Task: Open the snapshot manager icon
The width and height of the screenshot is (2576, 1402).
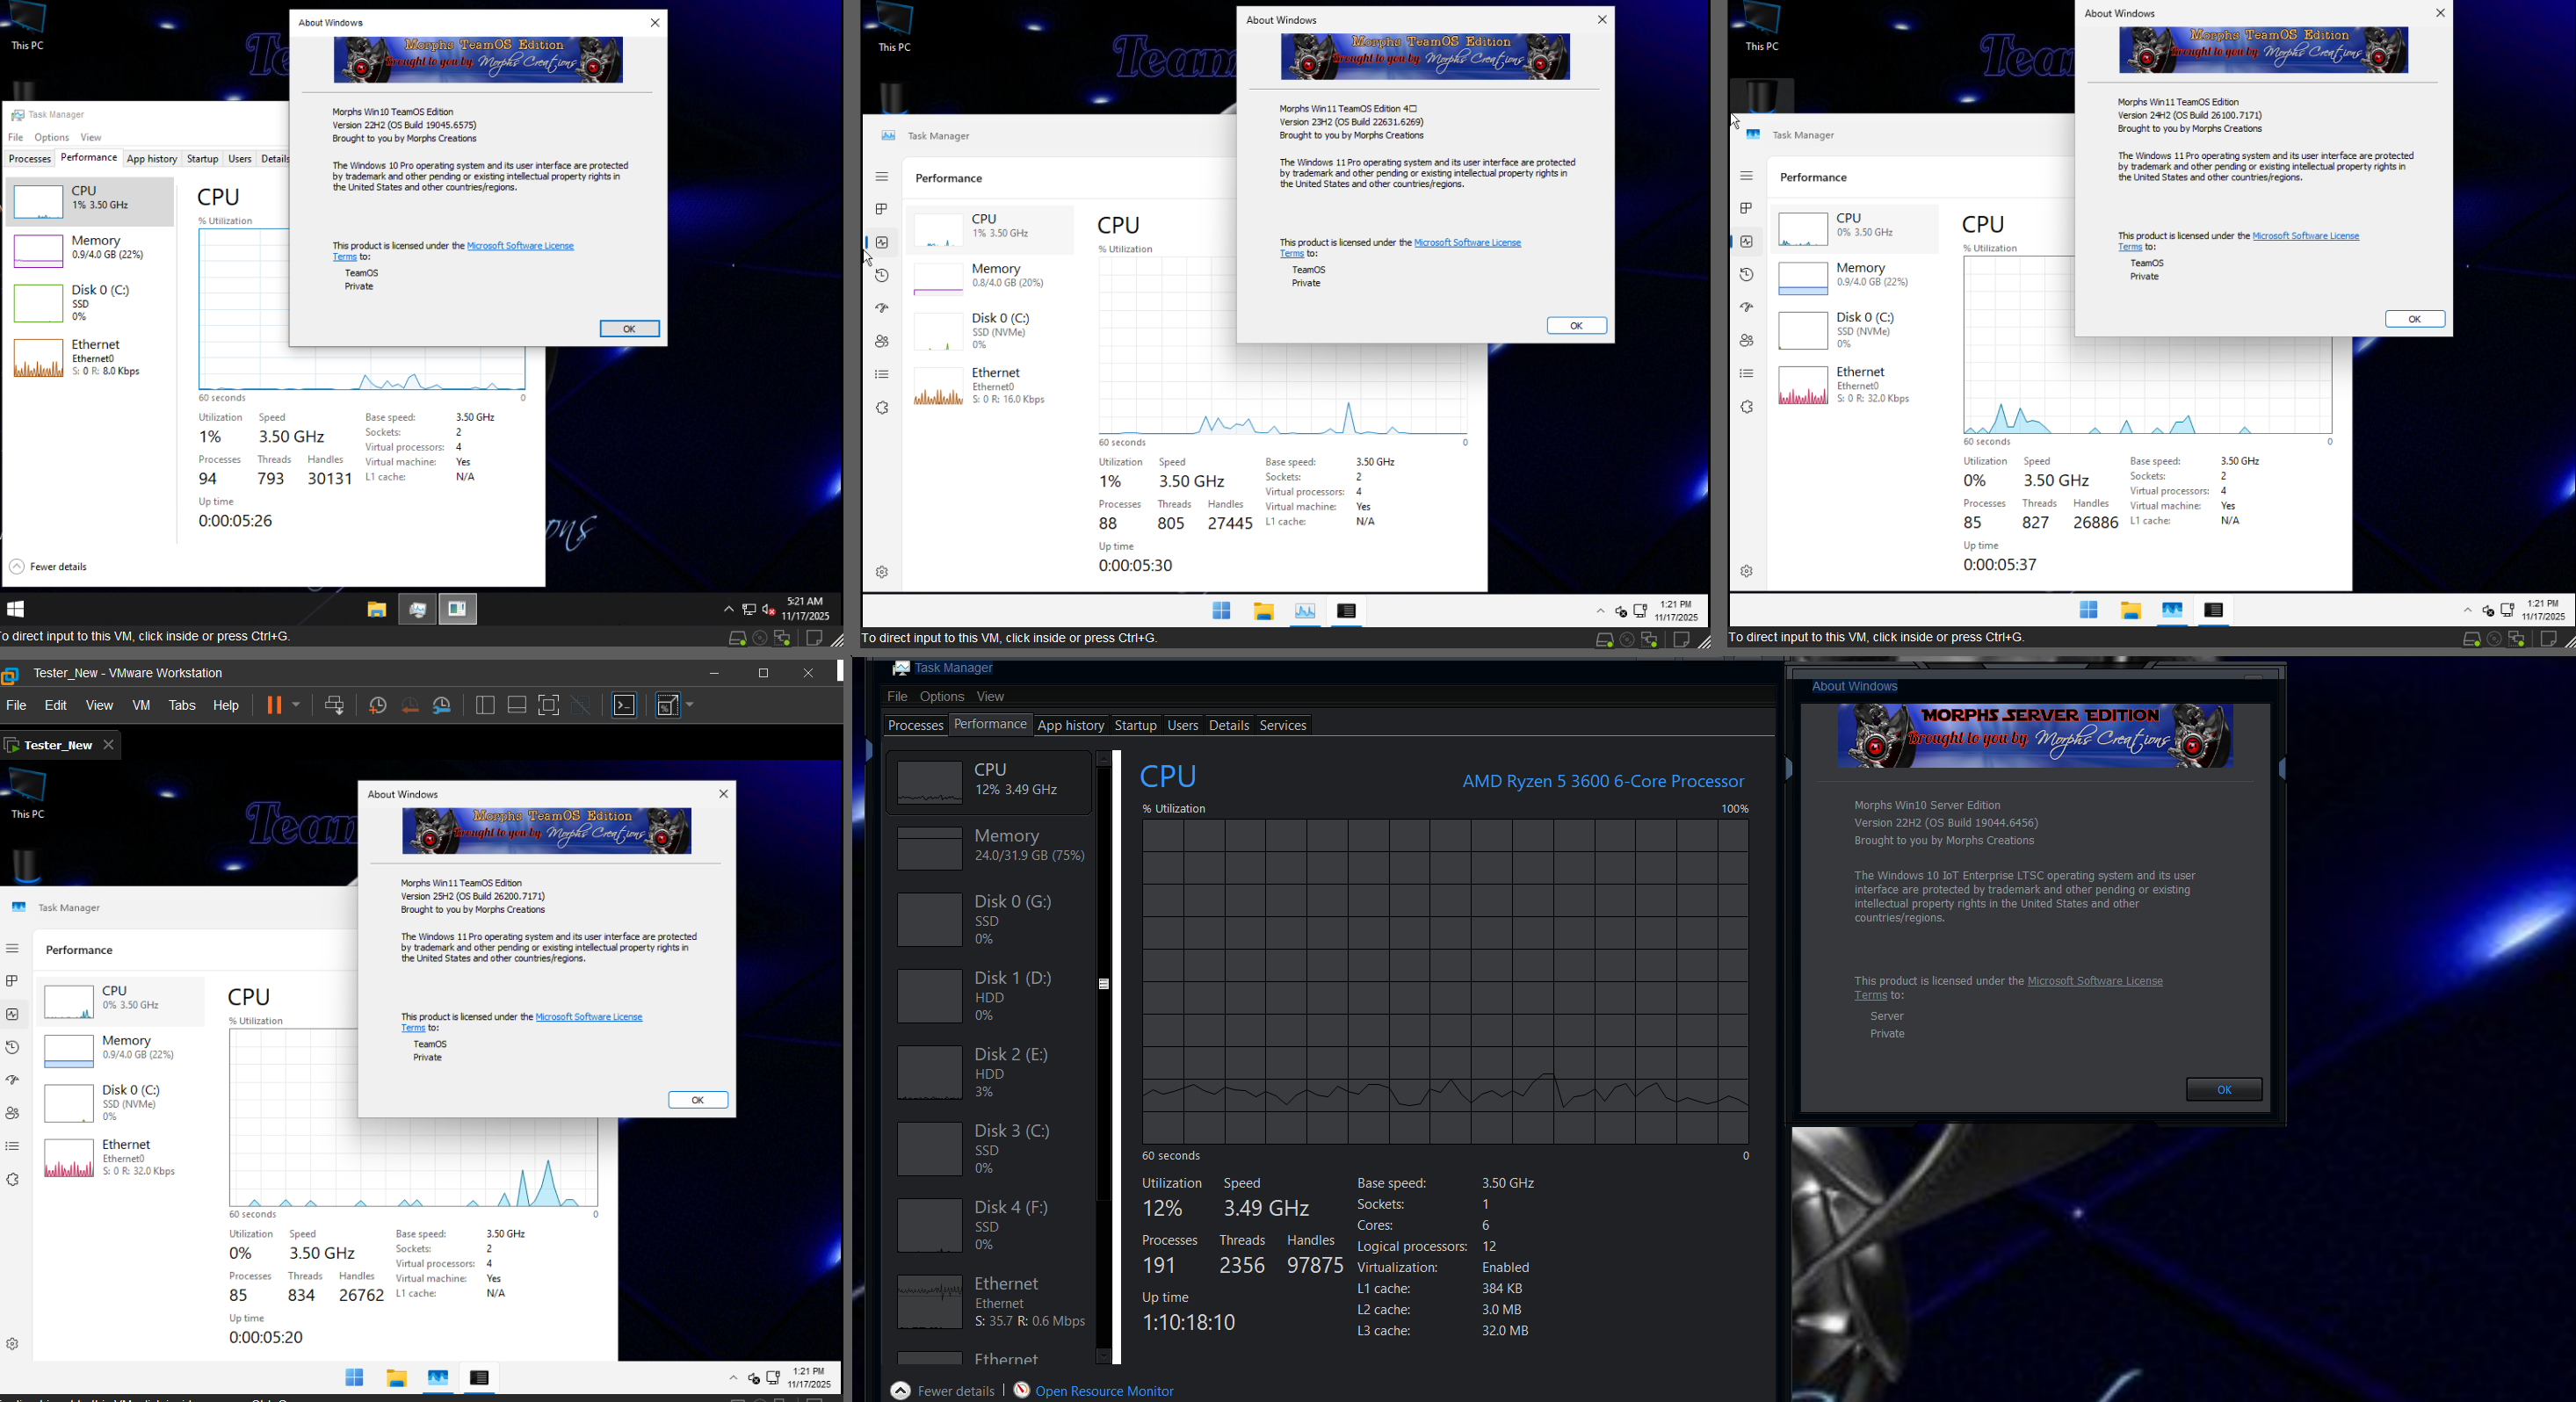Action: [x=443, y=705]
